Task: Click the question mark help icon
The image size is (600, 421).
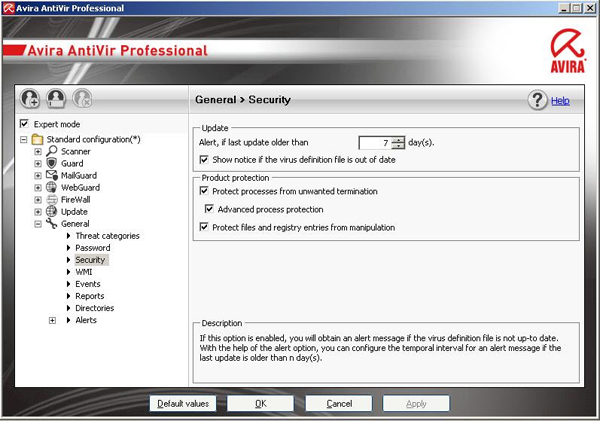Action: (538, 100)
